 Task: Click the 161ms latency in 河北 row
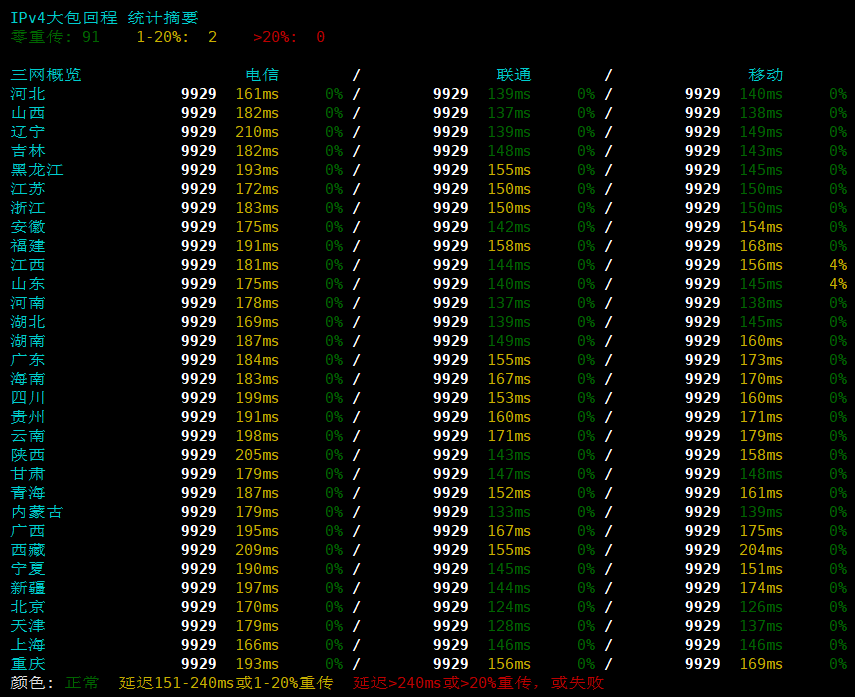(257, 94)
